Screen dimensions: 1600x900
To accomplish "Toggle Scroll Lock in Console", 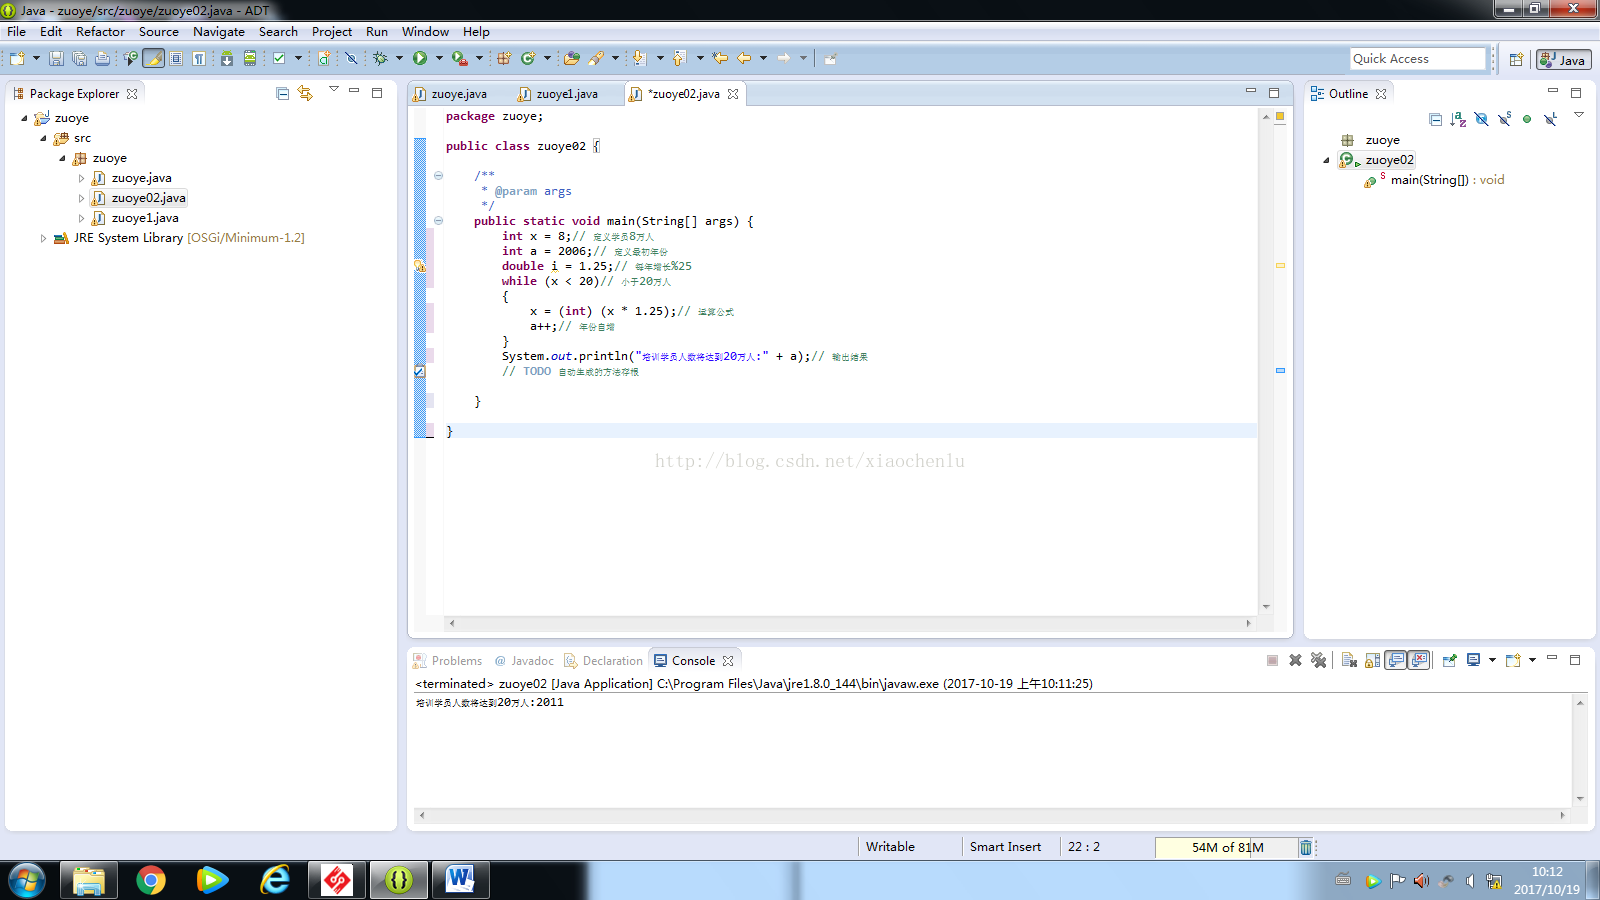I will [x=1372, y=660].
